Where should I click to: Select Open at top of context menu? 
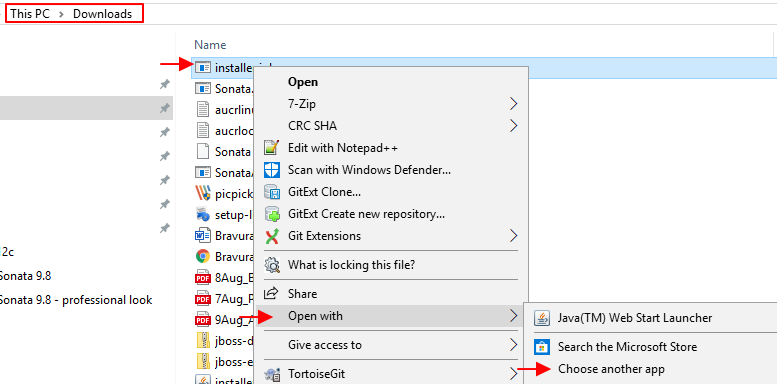[303, 82]
